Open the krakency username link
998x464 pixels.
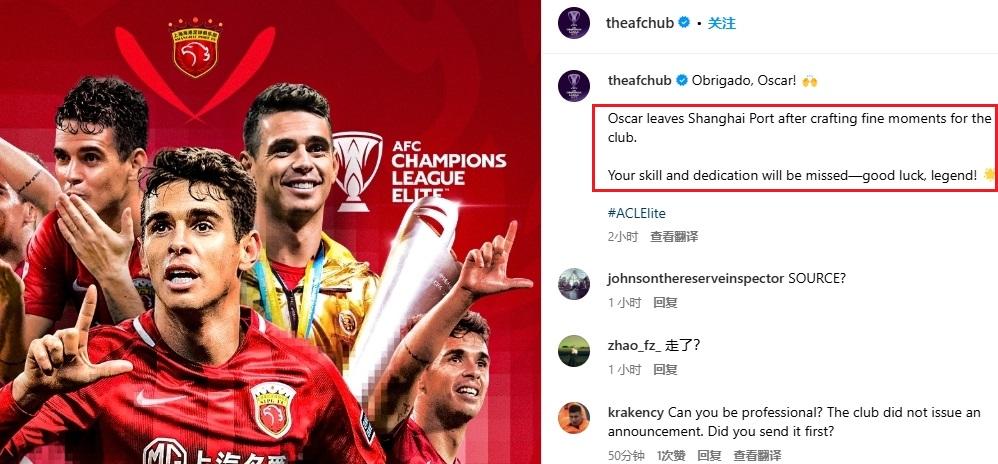click(x=636, y=412)
